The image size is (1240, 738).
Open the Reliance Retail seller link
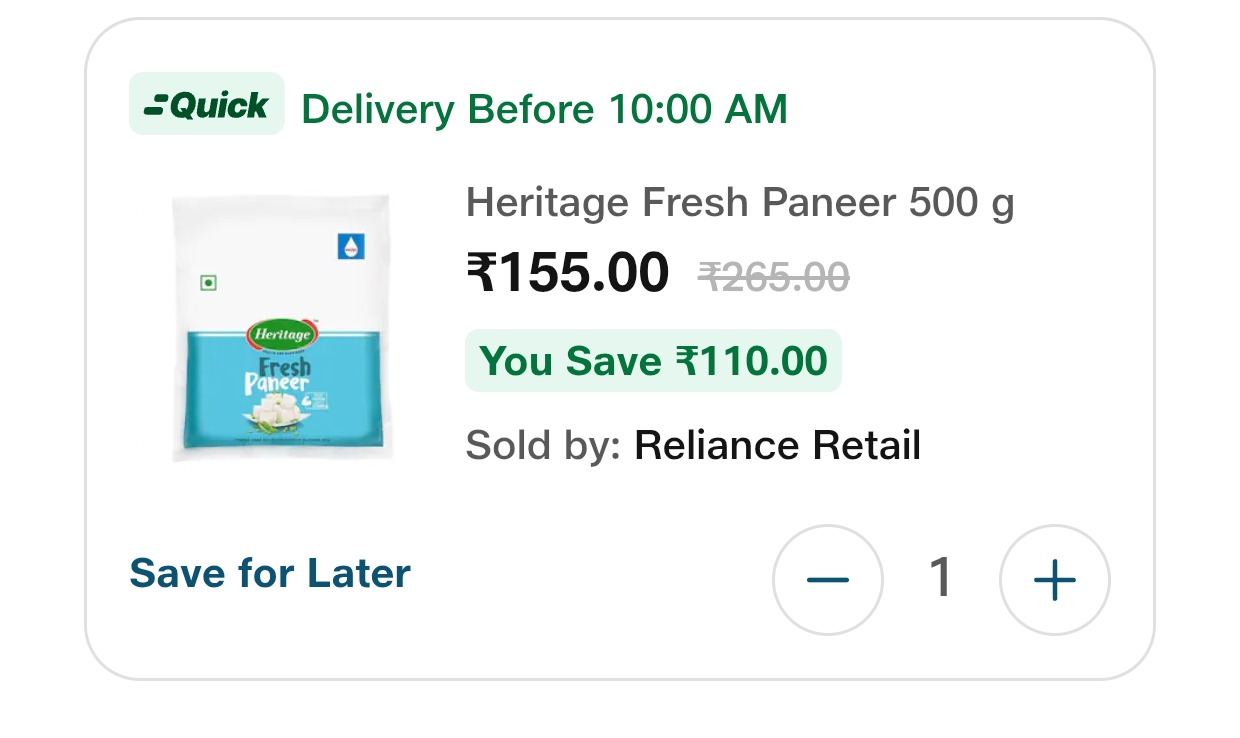point(777,446)
